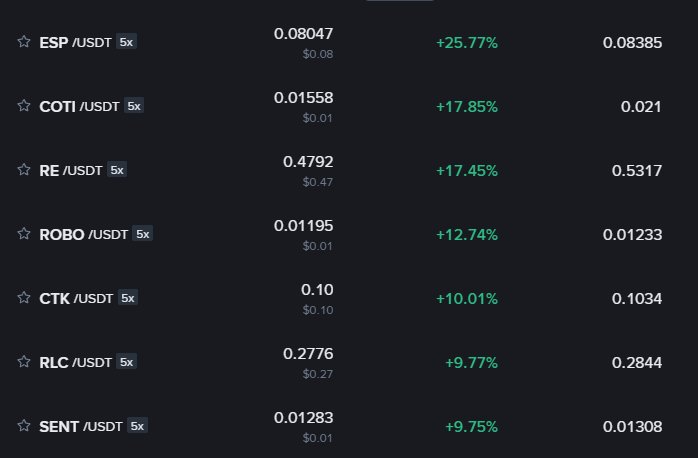The height and width of the screenshot is (458, 698).
Task: Mark CTK/USDT as favorite
Action: coord(24,297)
